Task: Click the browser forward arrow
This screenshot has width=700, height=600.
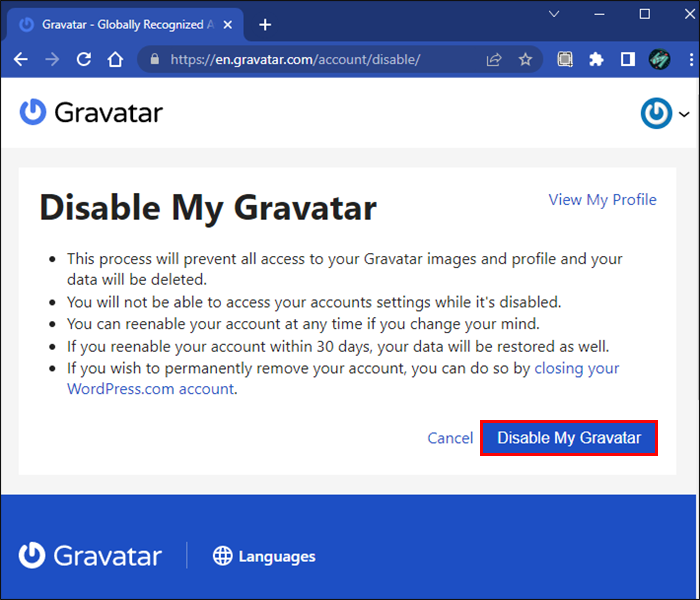Action: pyautogui.click(x=52, y=59)
